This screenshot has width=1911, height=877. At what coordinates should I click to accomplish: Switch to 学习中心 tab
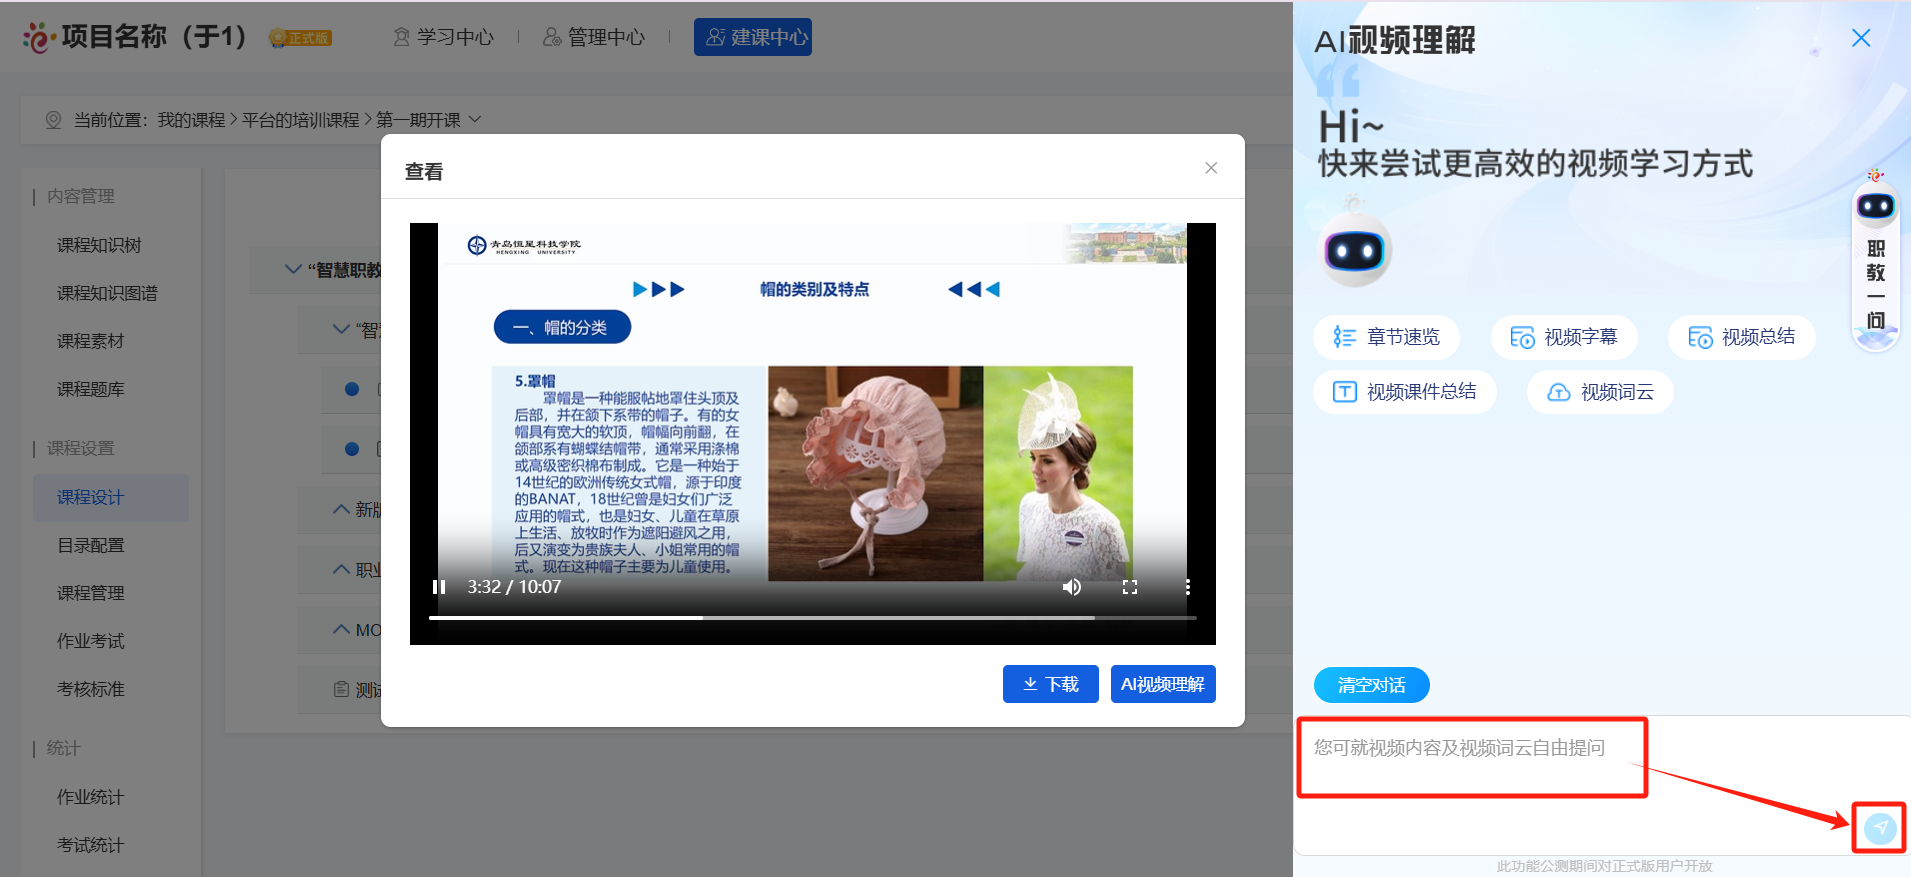443,37
